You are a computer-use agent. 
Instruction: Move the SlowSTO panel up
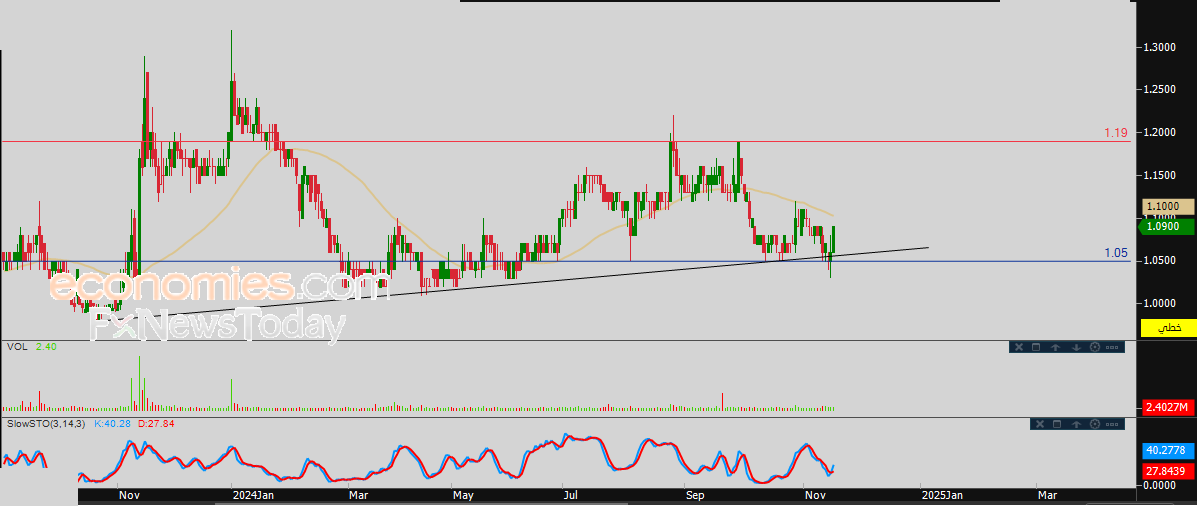[1076, 424]
